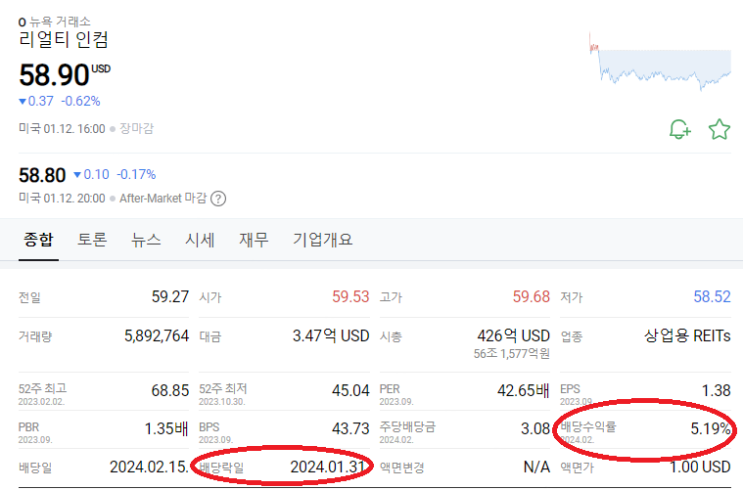
Task: Open the After-Market help question mark icon
Action: coord(218,199)
